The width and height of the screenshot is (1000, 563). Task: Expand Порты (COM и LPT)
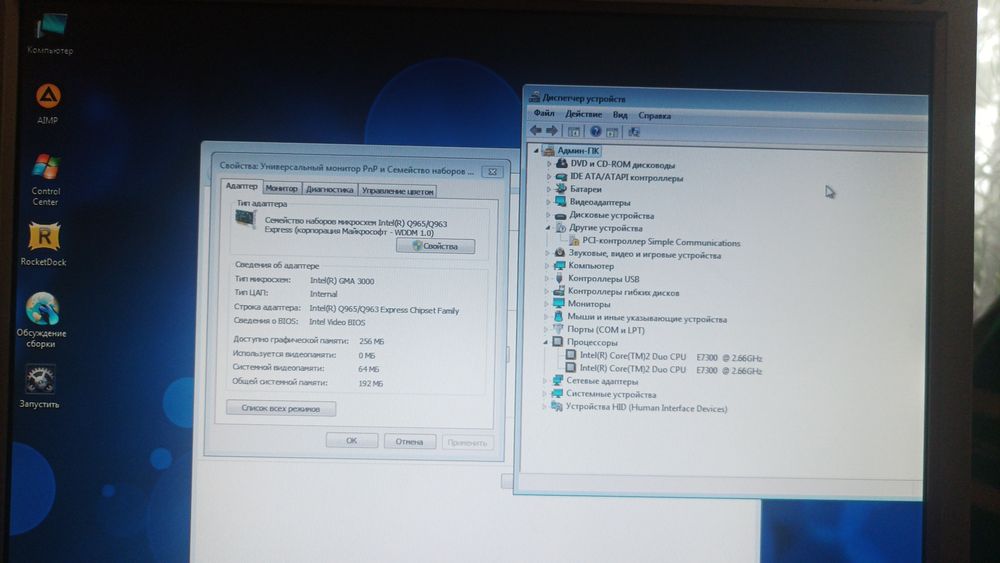(x=546, y=330)
